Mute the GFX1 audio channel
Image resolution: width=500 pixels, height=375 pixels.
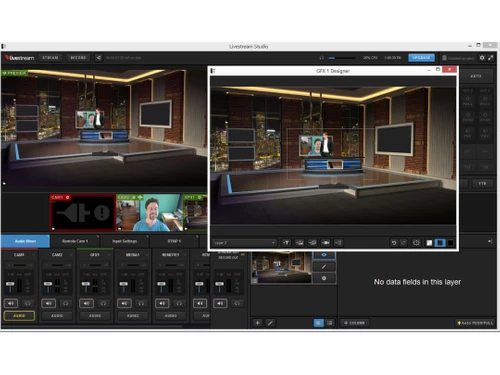[x=86, y=303]
